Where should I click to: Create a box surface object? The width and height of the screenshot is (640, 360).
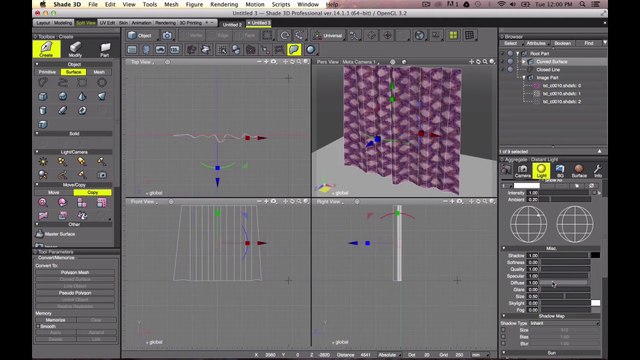(x=42, y=96)
